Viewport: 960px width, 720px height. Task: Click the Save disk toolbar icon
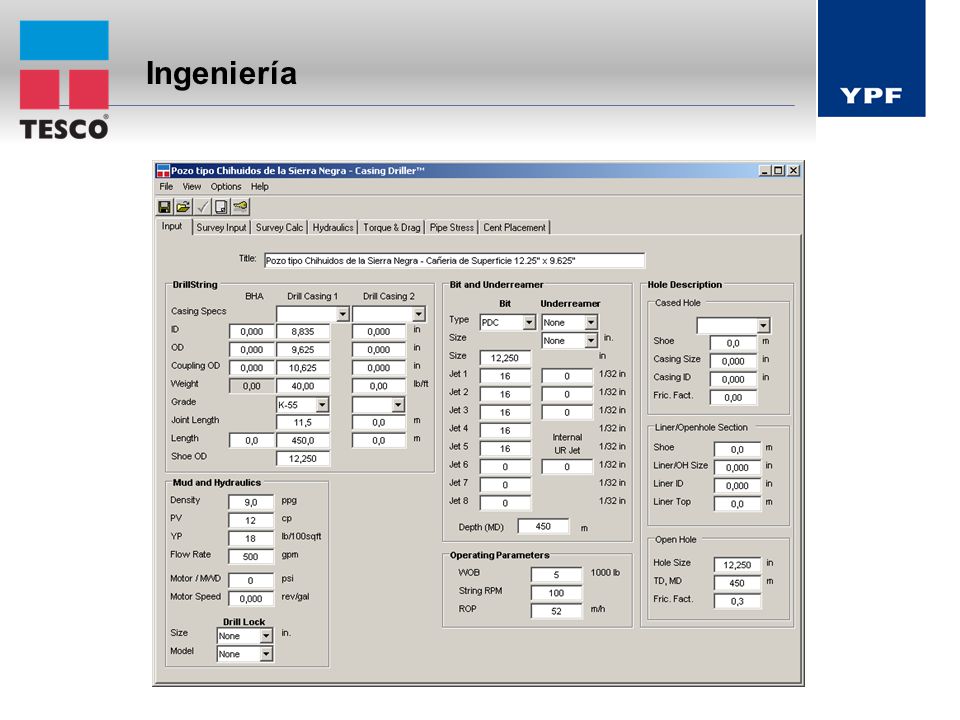click(x=164, y=207)
